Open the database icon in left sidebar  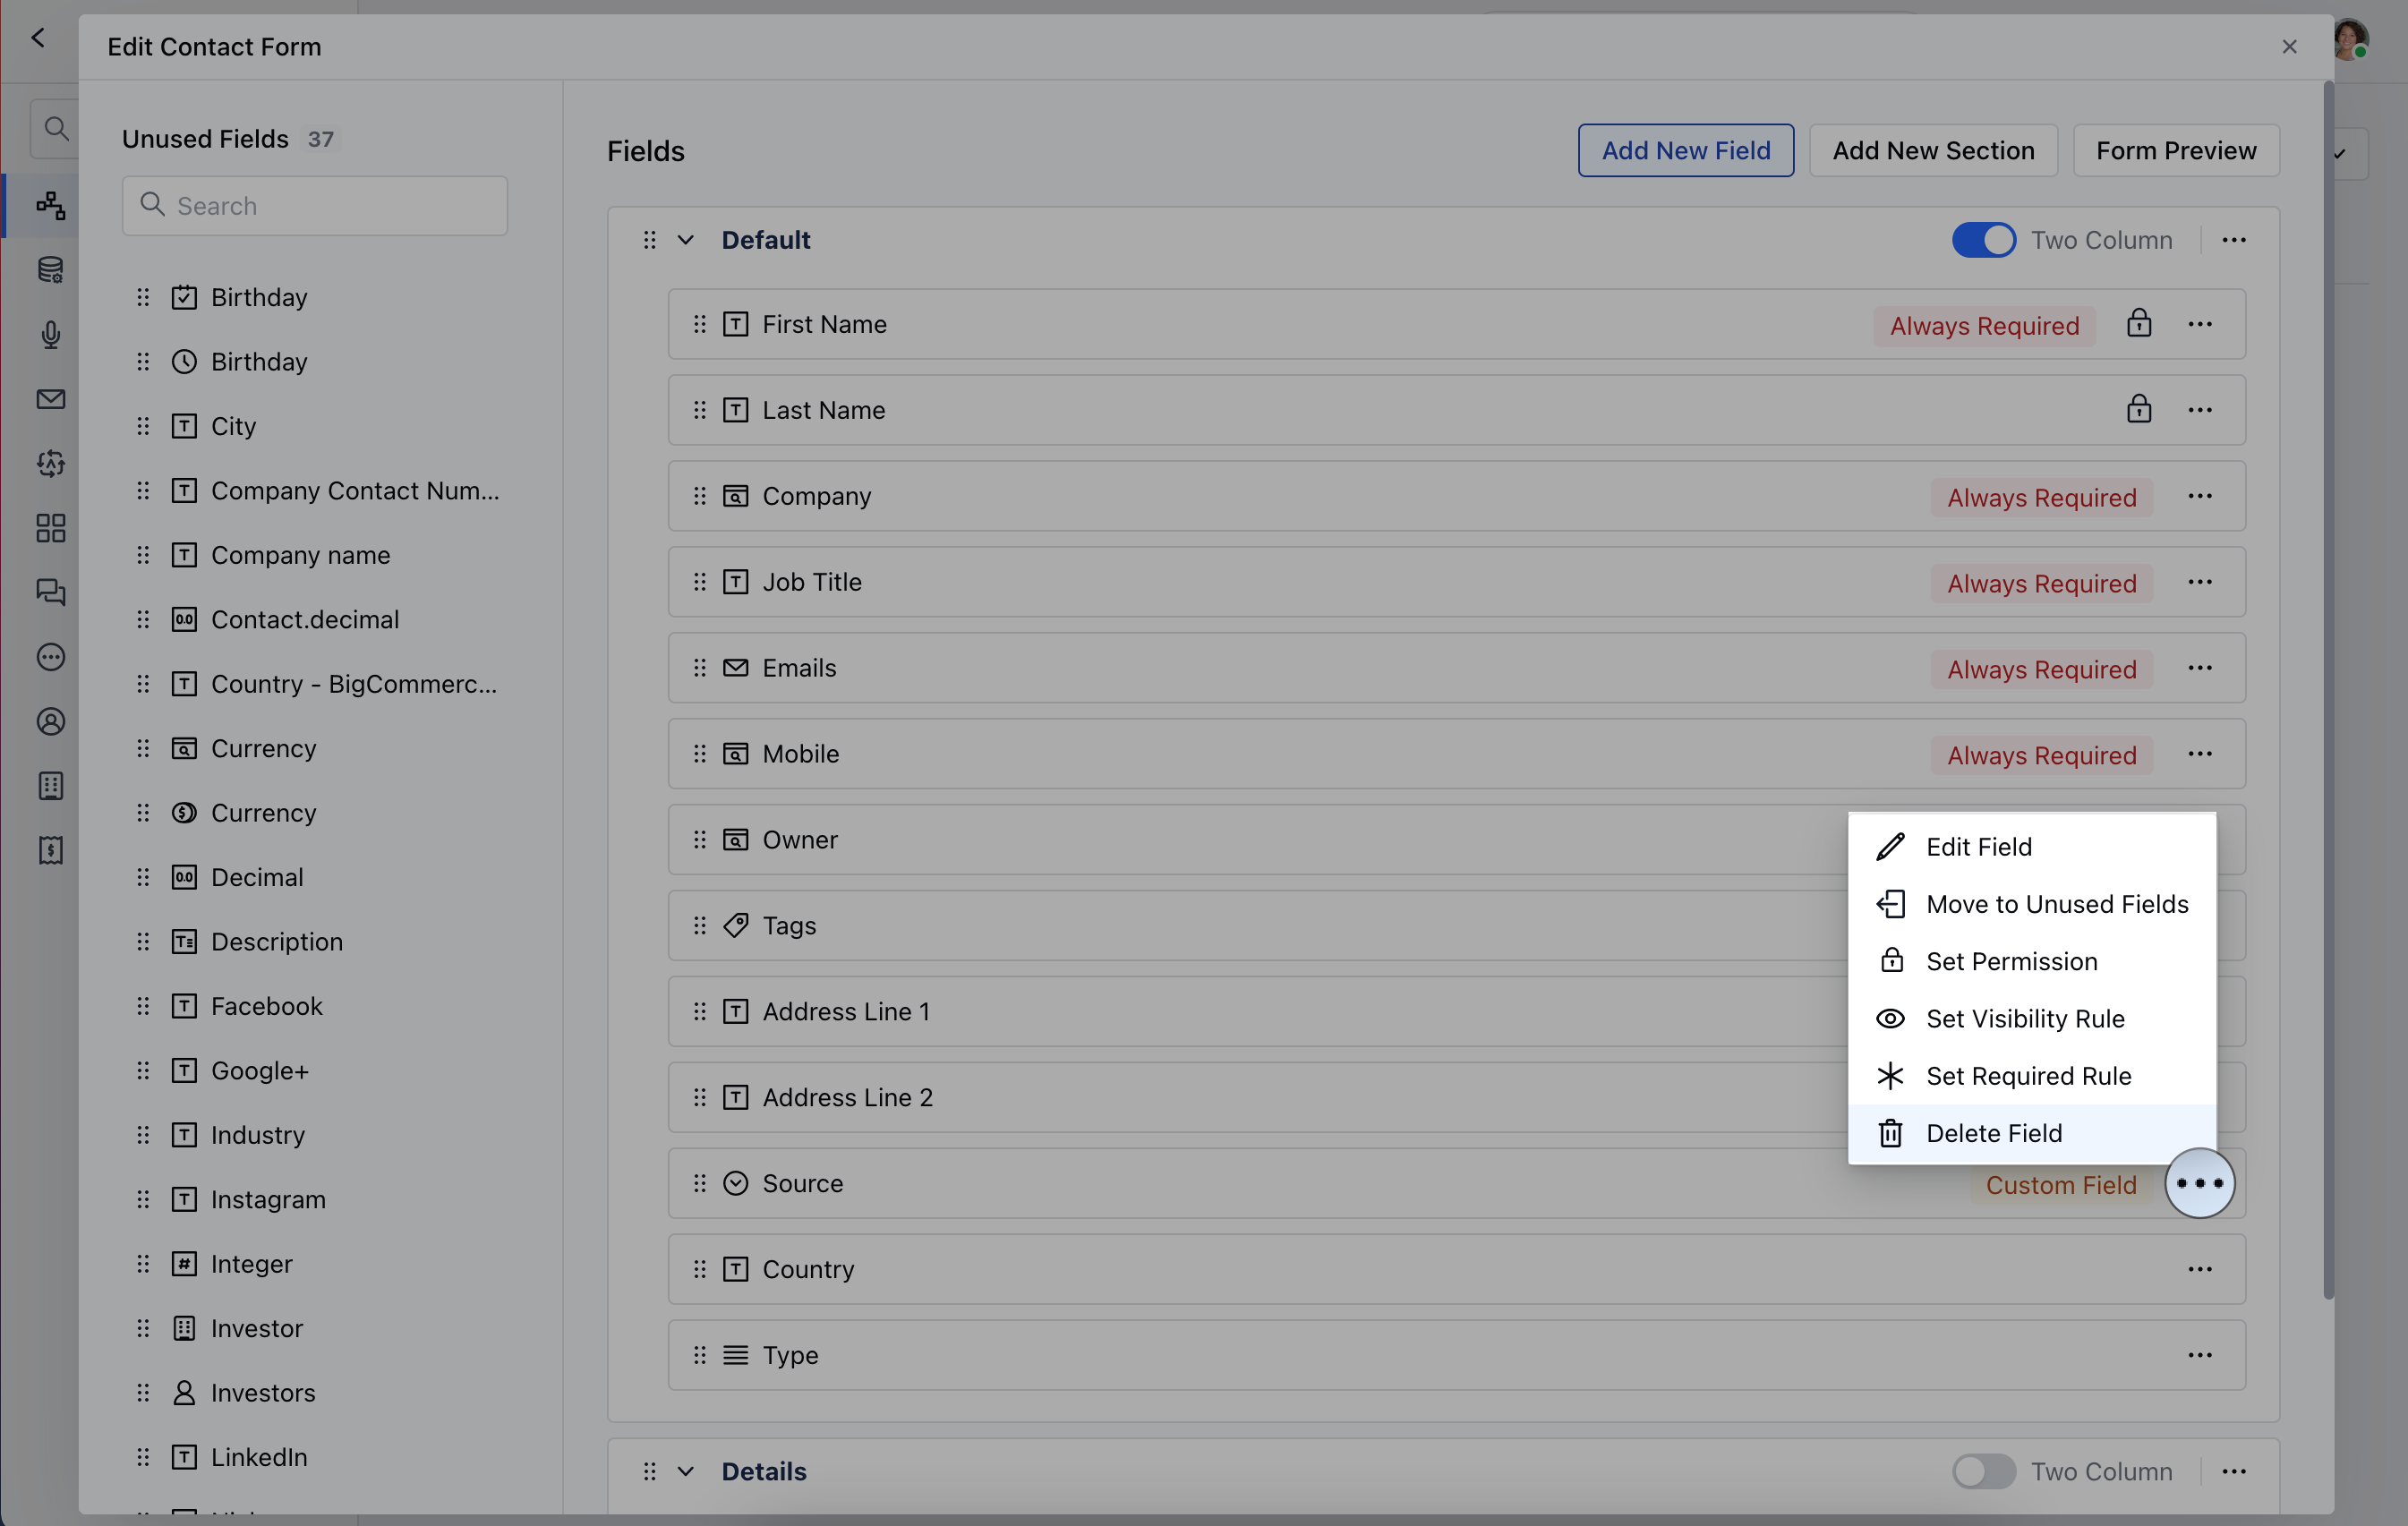click(x=50, y=270)
